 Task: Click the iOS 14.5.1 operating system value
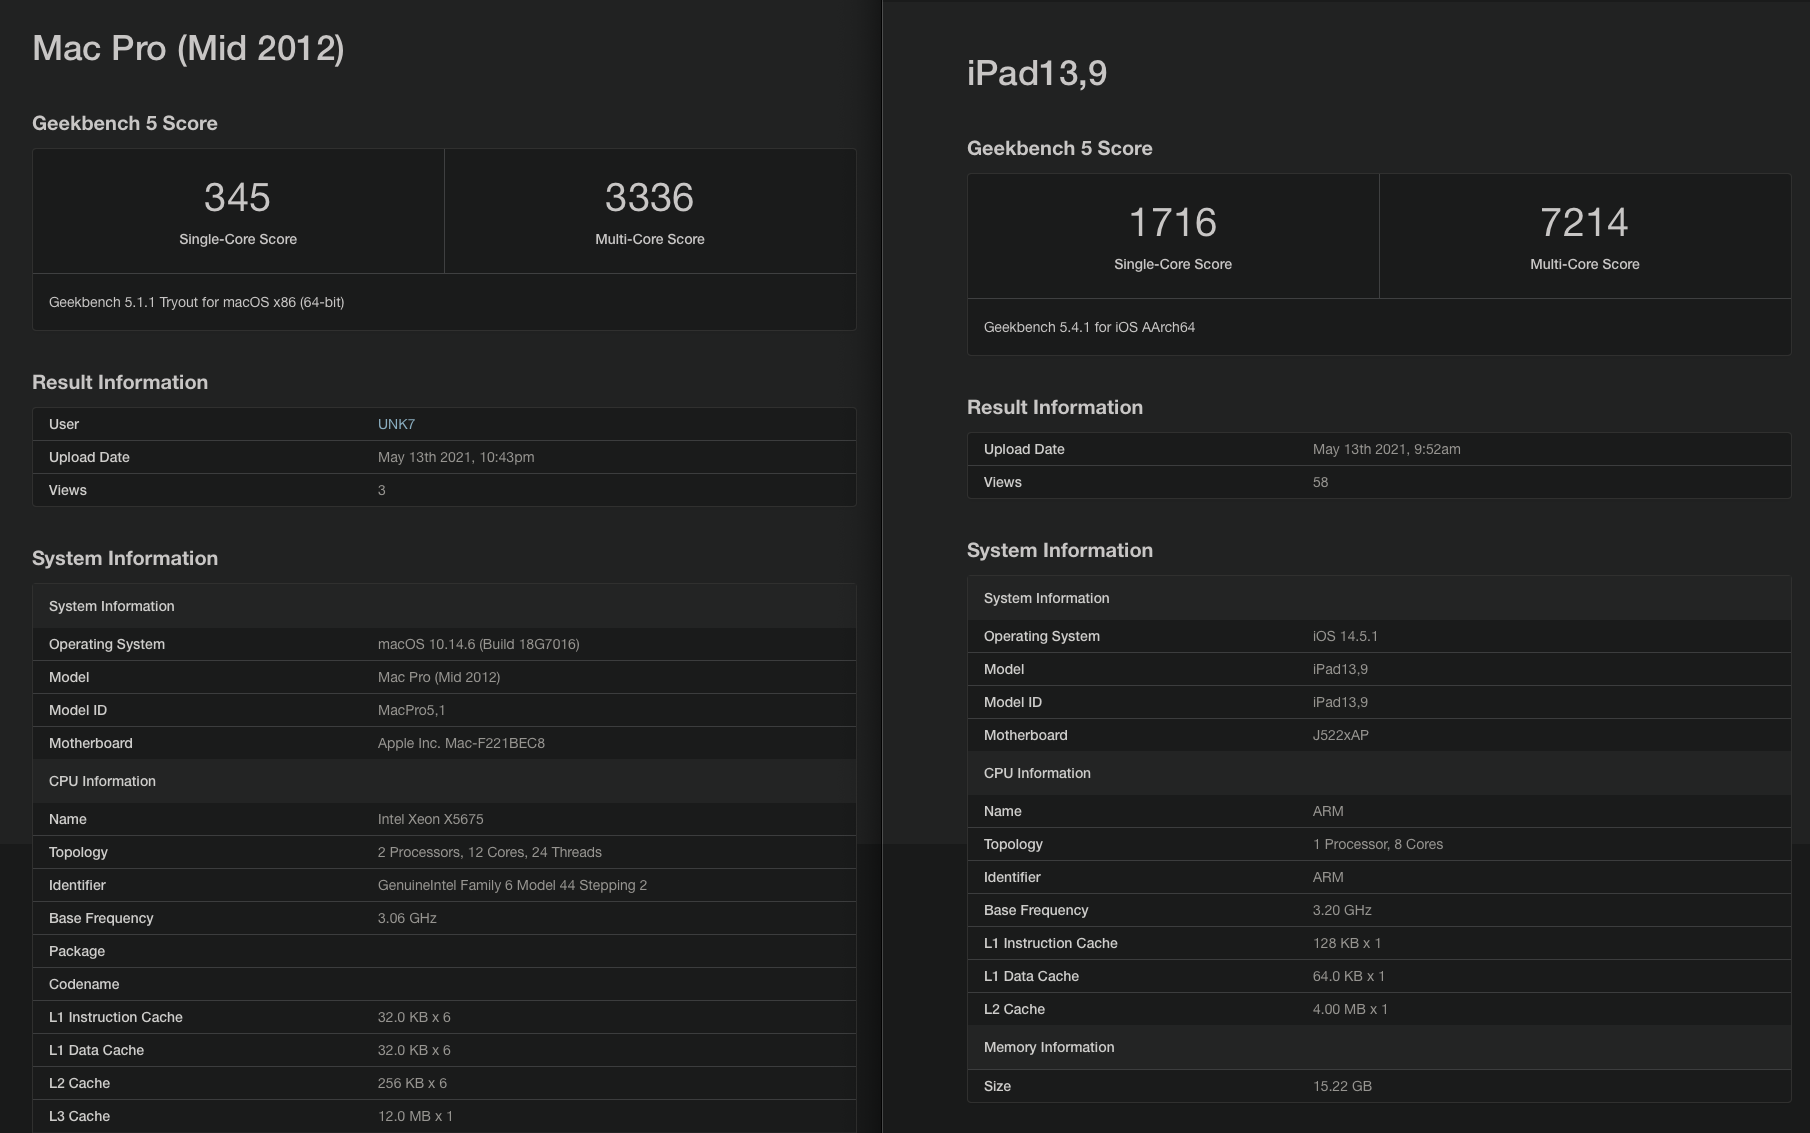tap(1345, 636)
